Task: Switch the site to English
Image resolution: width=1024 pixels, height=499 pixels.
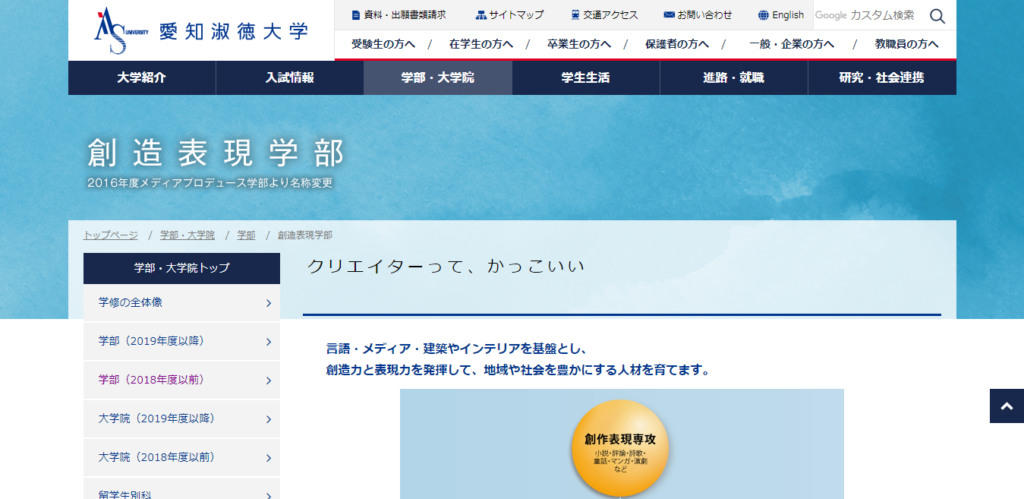Action: coord(788,15)
